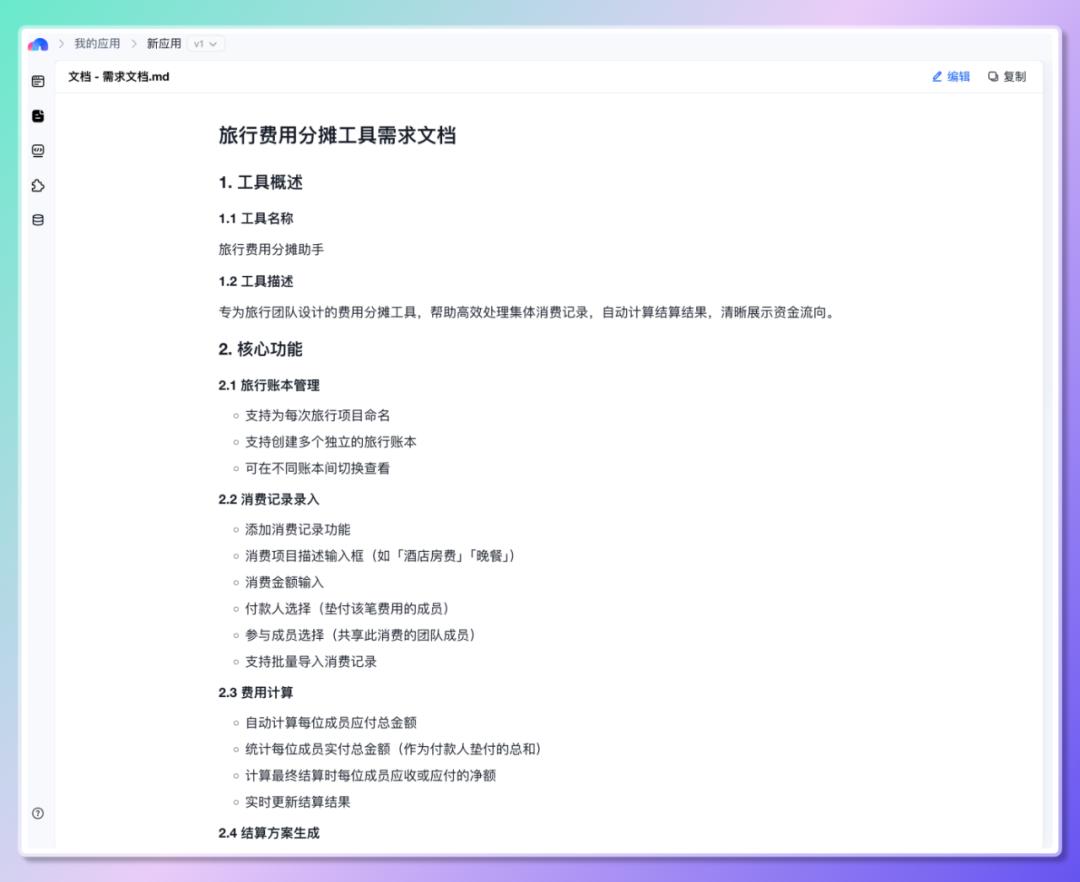Click the copy icon next to 复制
This screenshot has width=1080, height=882.
(991, 77)
